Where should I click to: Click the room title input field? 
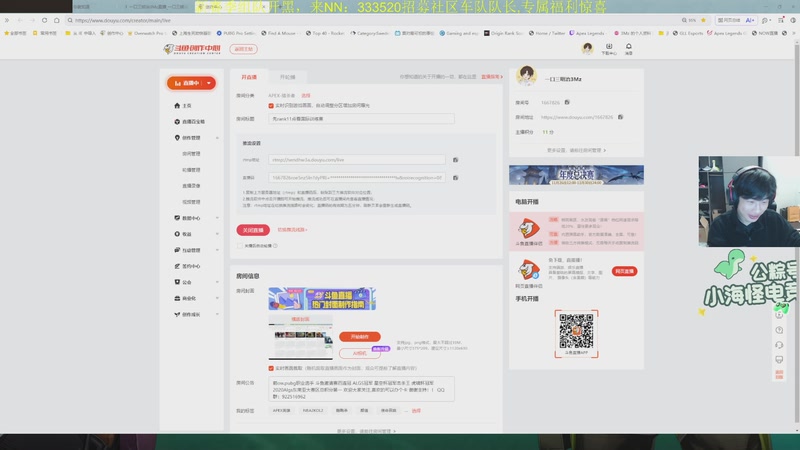point(361,119)
